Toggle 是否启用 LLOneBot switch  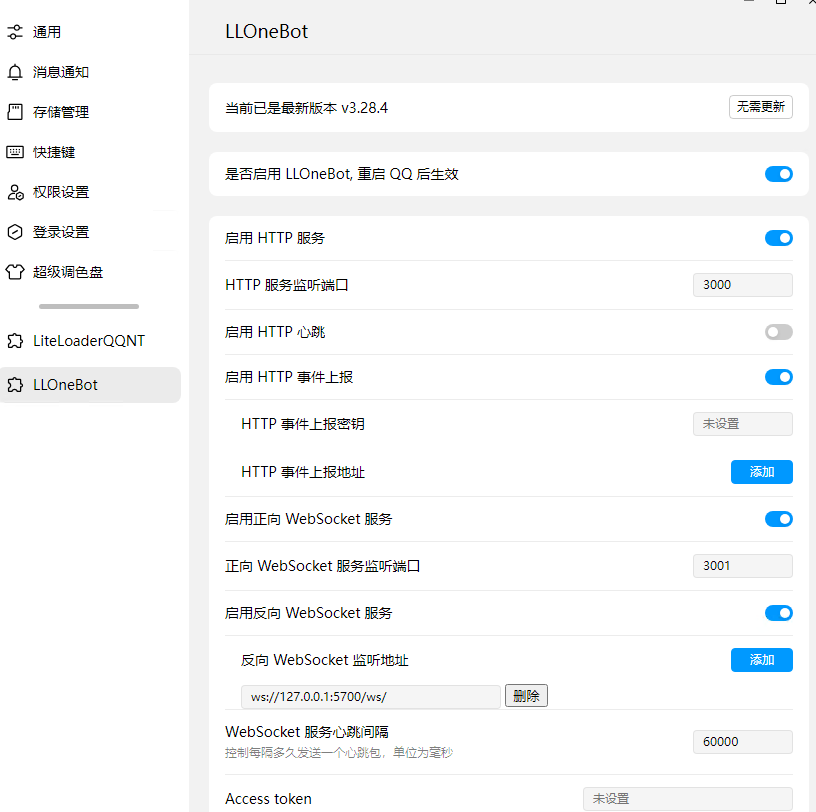779,174
